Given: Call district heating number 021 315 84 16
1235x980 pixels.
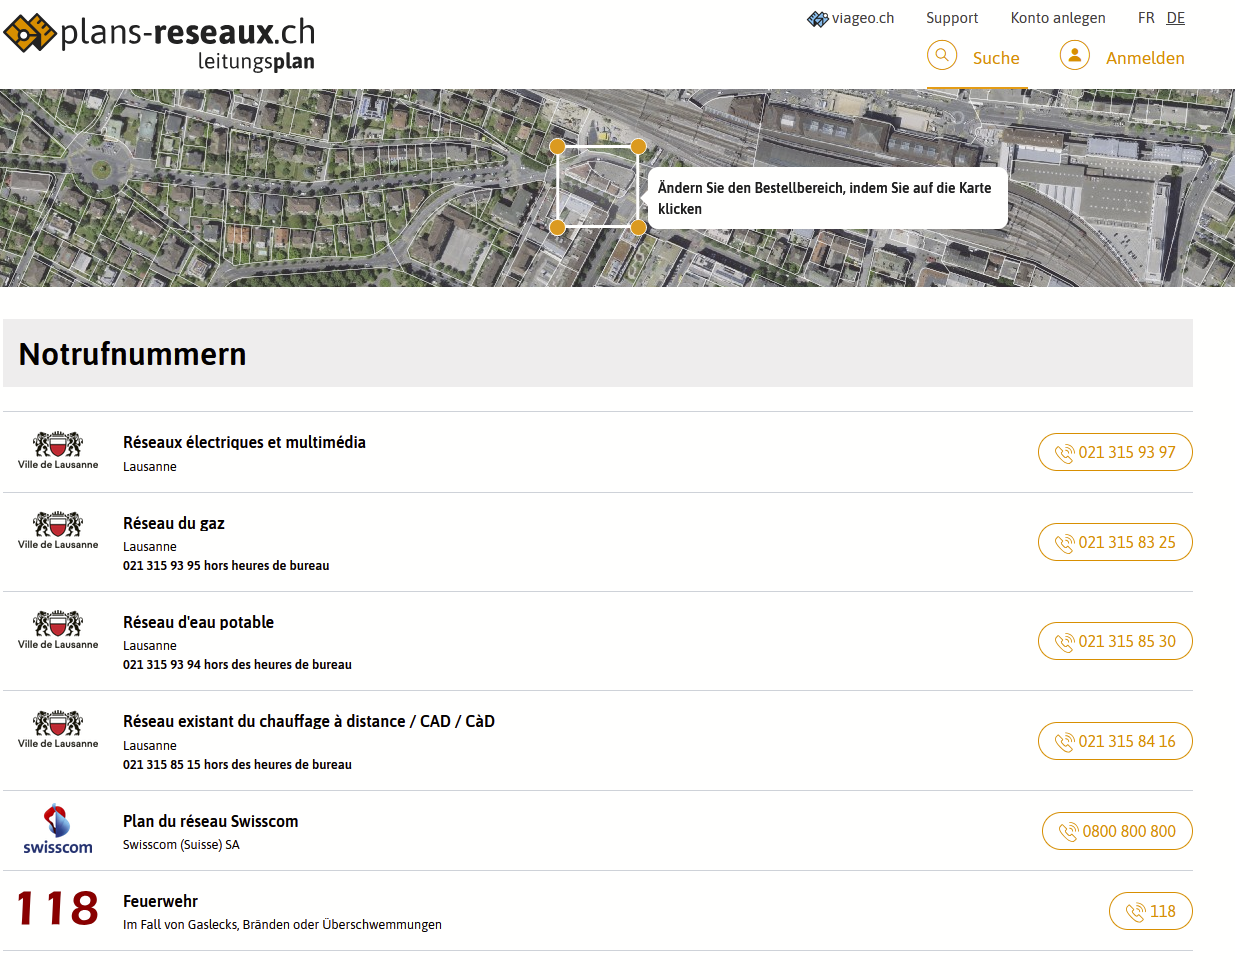Looking at the screenshot, I should tap(1115, 741).
